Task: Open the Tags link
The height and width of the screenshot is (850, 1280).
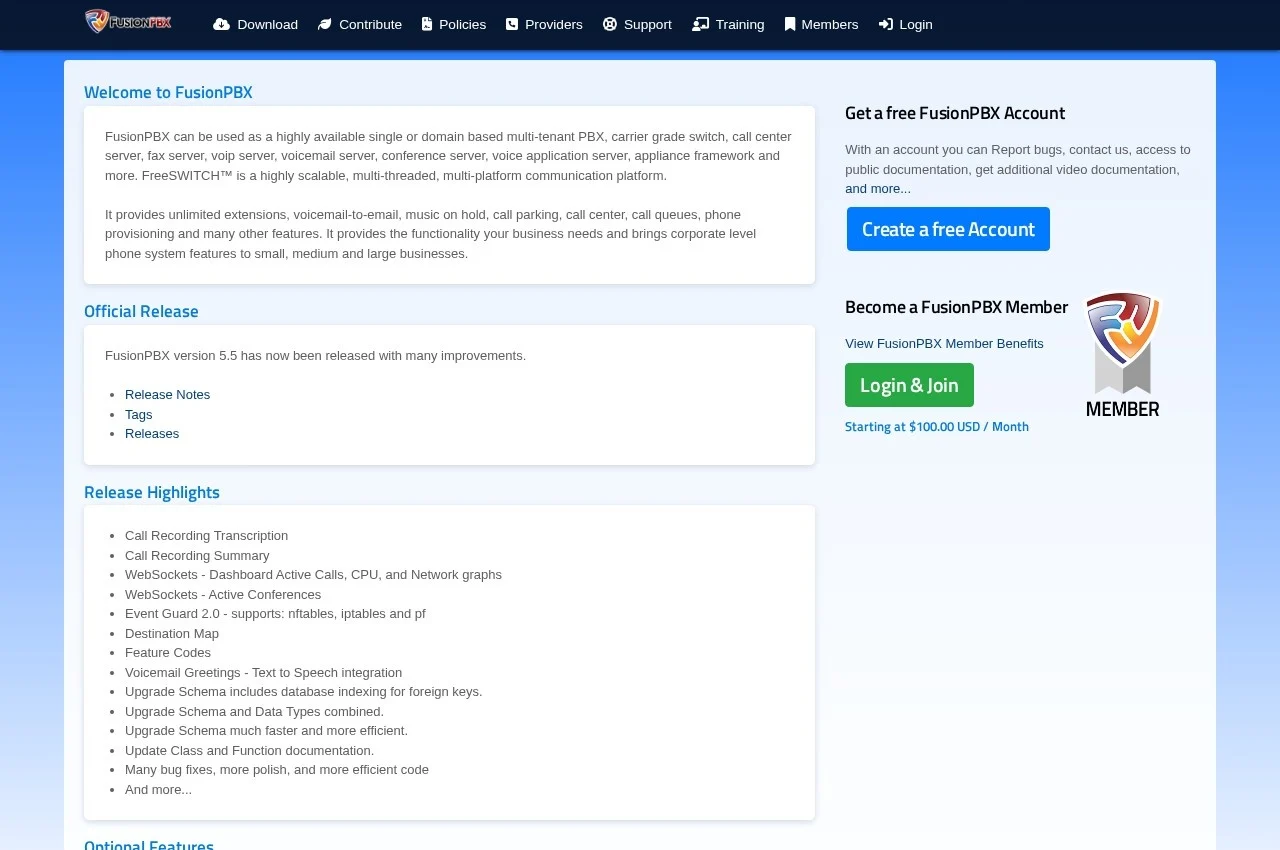Action: 139,414
